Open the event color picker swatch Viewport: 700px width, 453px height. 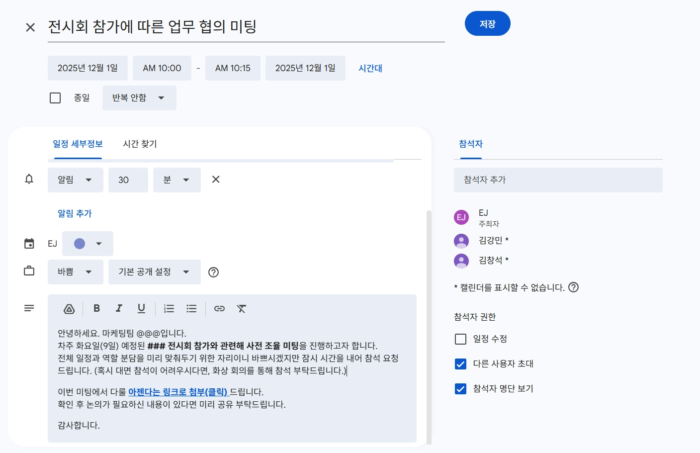87,244
